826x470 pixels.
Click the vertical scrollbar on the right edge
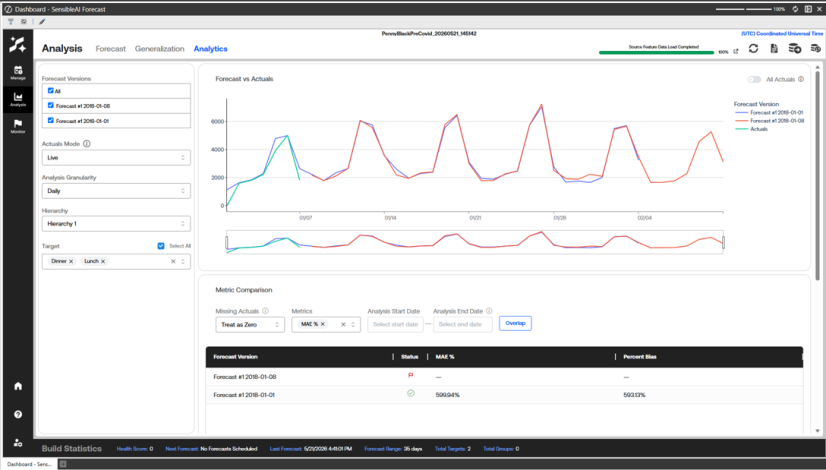click(x=818, y=174)
